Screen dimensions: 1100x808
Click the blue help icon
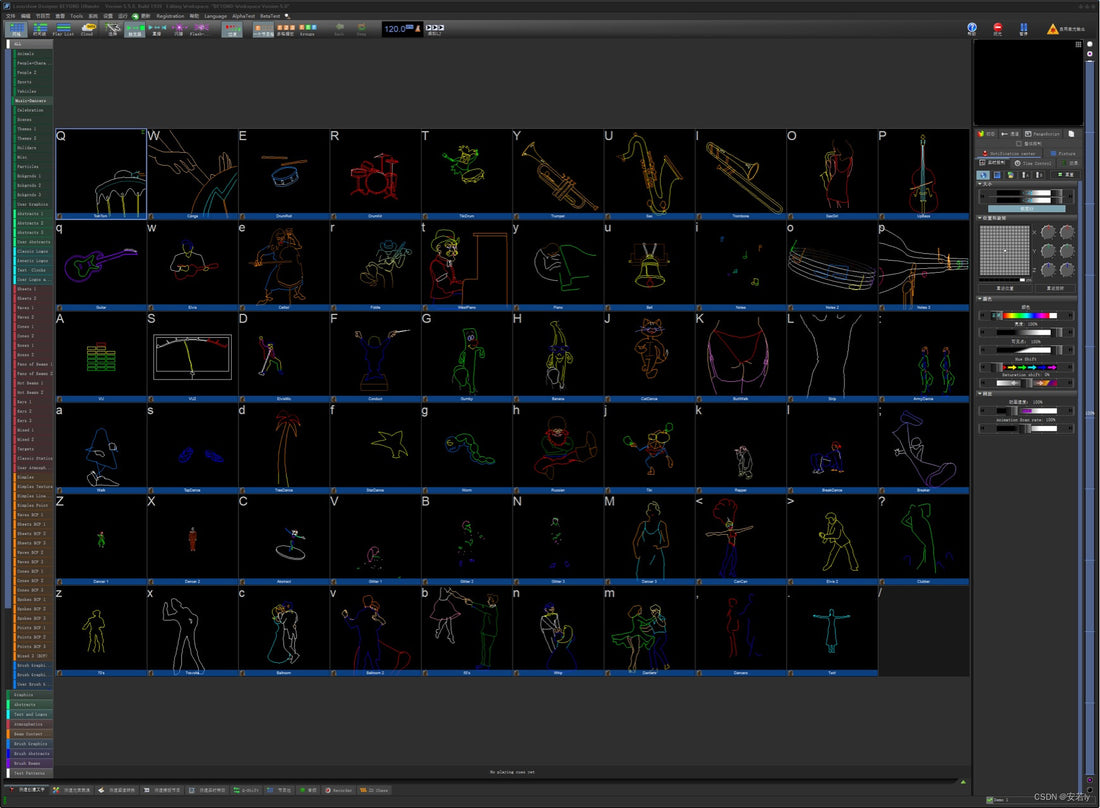coord(972,28)
